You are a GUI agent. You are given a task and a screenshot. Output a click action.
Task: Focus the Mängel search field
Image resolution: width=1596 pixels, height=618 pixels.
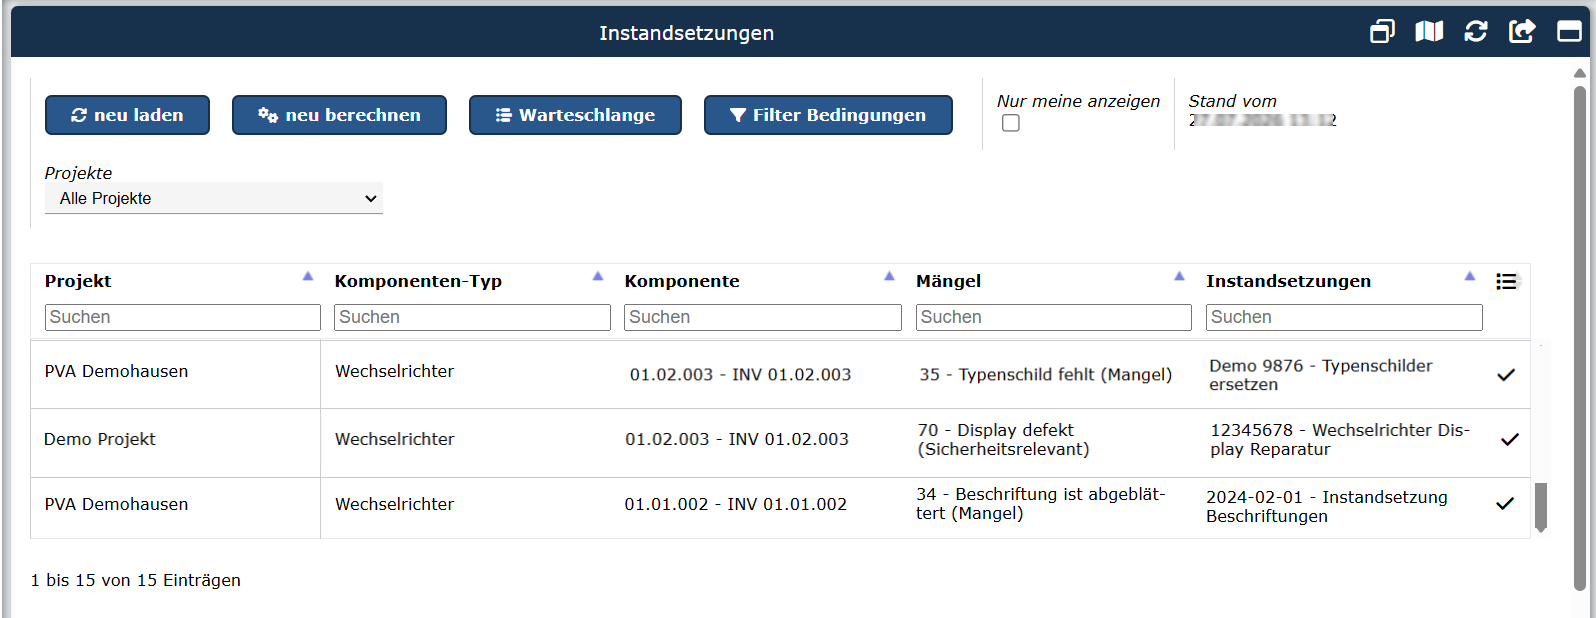[1054, 317]
